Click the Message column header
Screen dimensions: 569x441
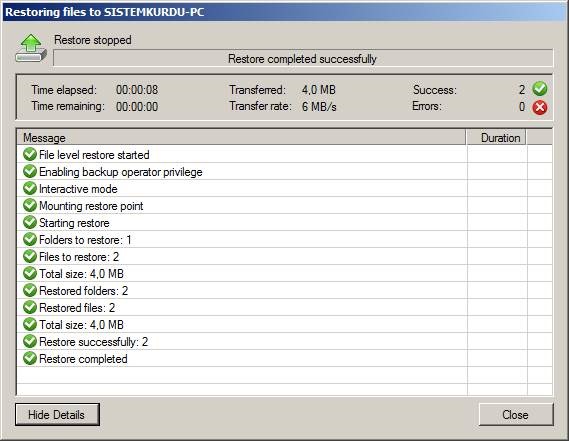coord(241,138)
